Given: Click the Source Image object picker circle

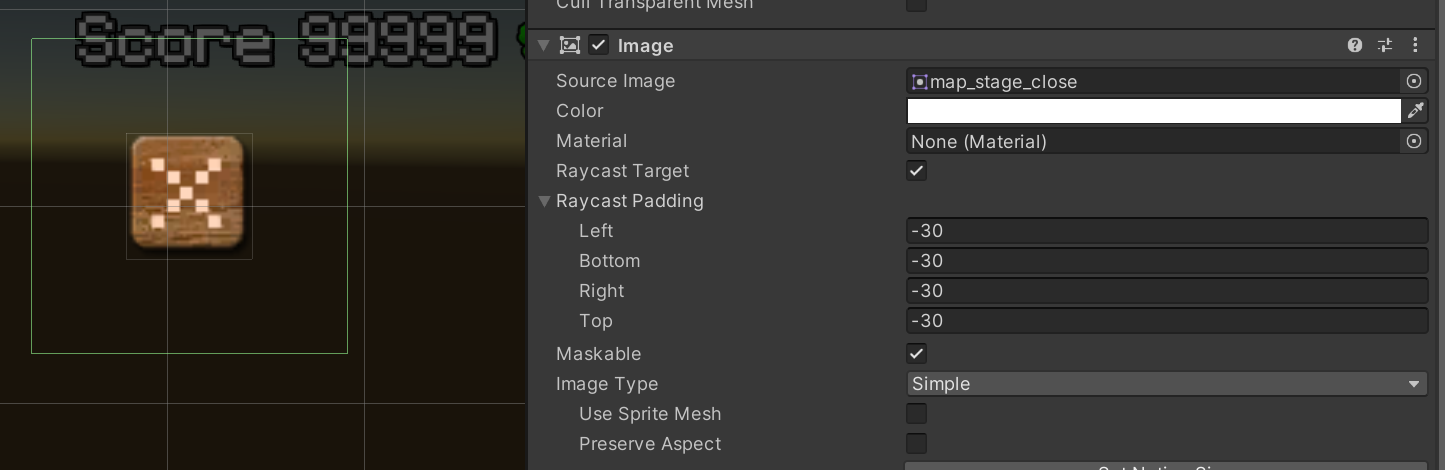Looking at the screenshot, I should 1414,81.
